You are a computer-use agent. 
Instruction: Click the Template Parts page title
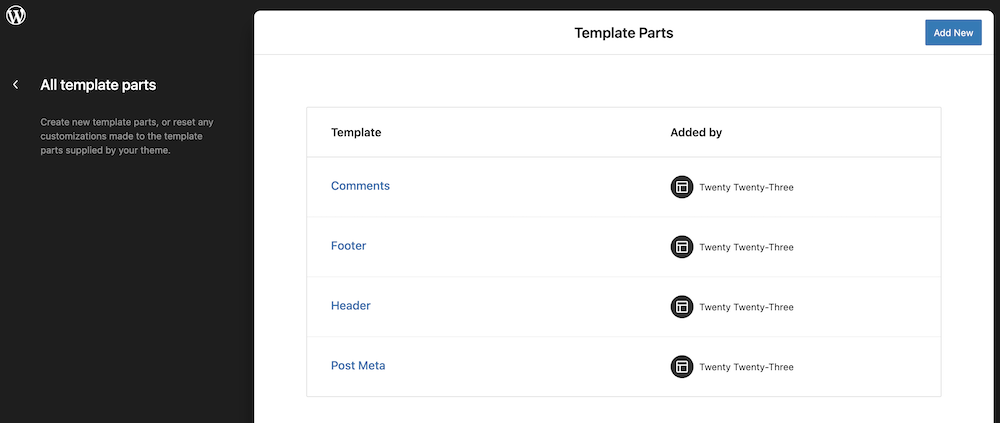(x=624, y=33)
